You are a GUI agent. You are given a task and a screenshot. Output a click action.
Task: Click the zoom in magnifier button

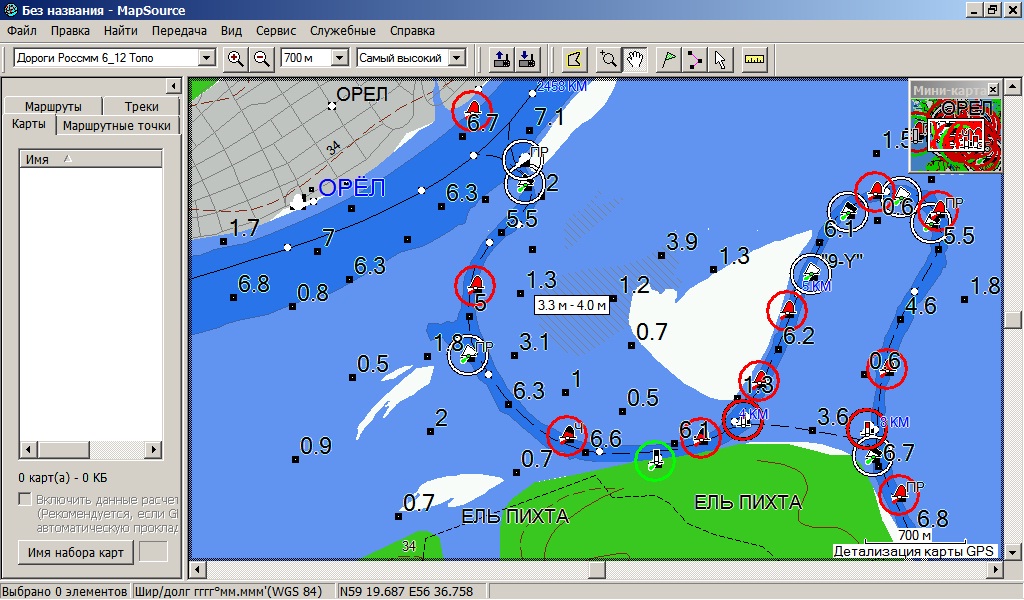(235, 58)
